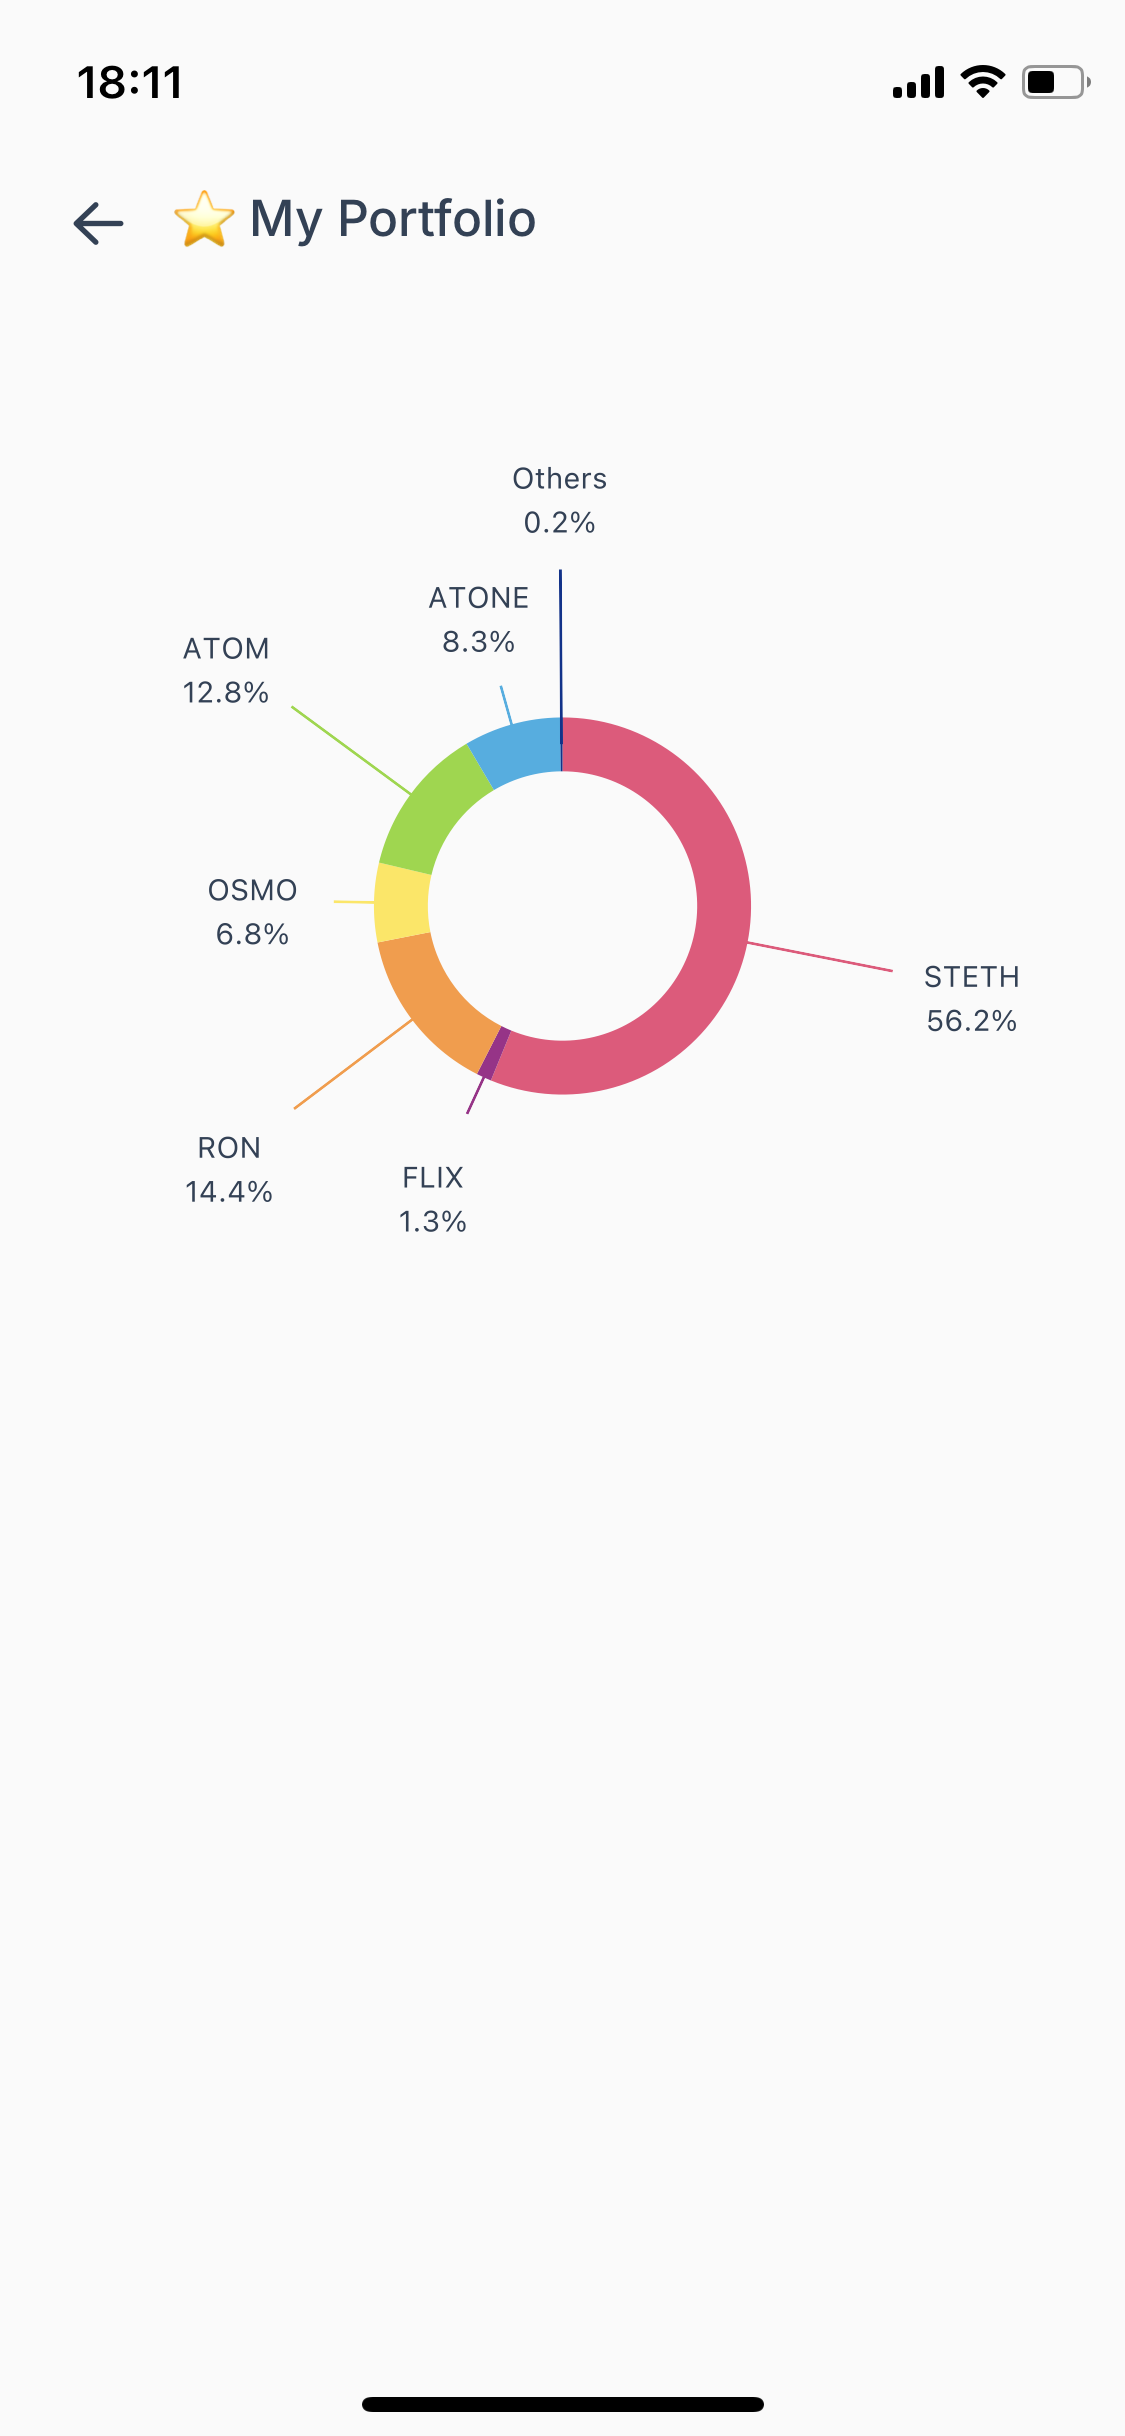
Task: Tap the back arrow icon
Action: point(98,222)
